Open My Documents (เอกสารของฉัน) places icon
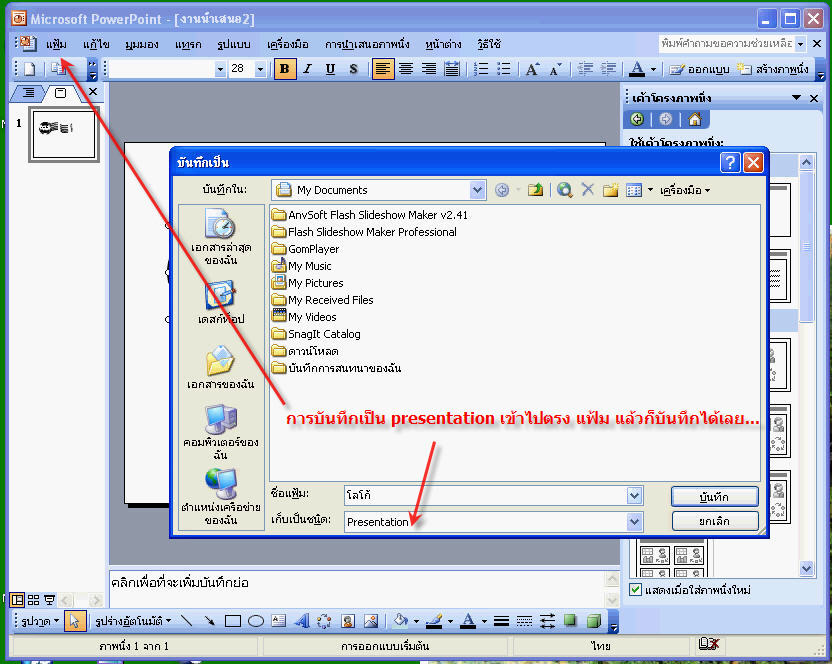Viewport: 832px width, 664px height. pos(221,367)
